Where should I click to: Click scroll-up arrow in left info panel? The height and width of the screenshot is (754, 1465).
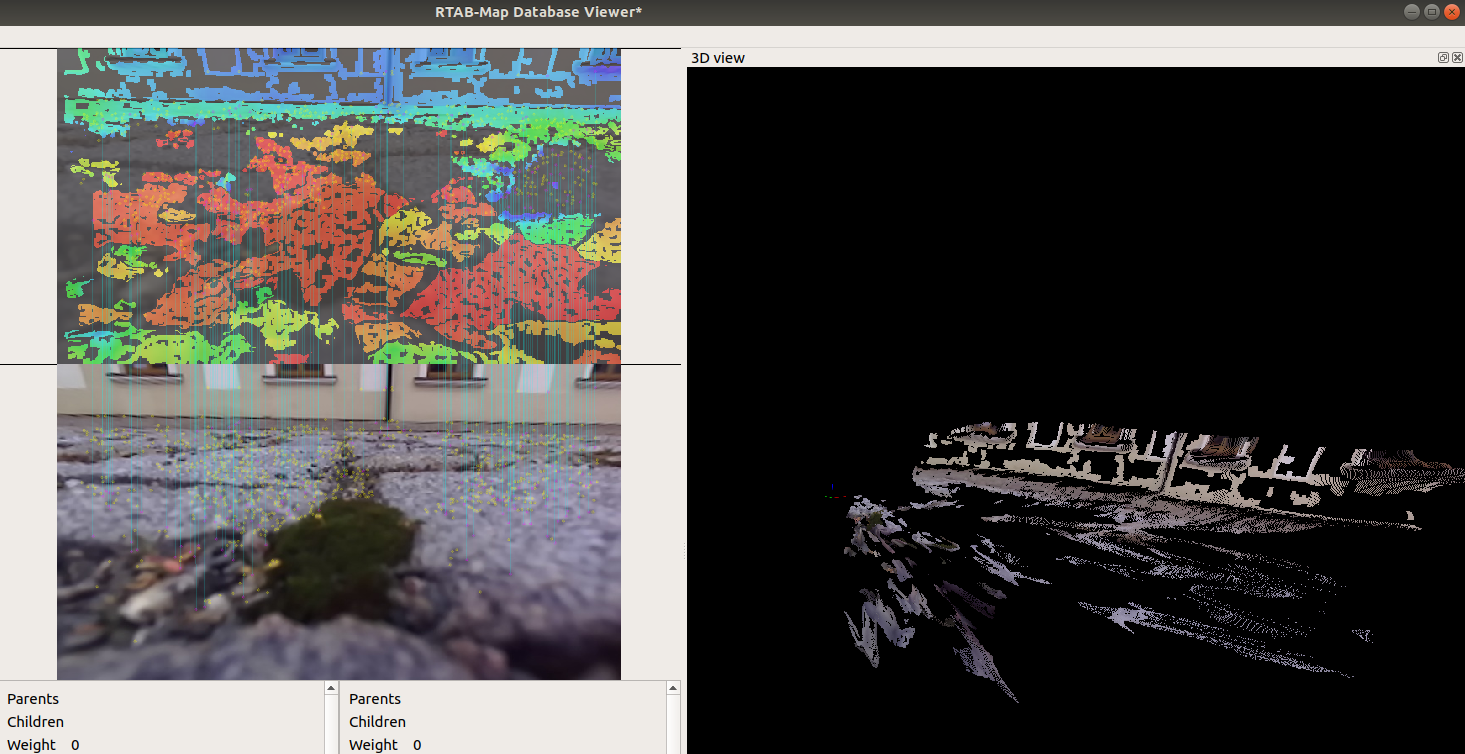tap(331, 689)
